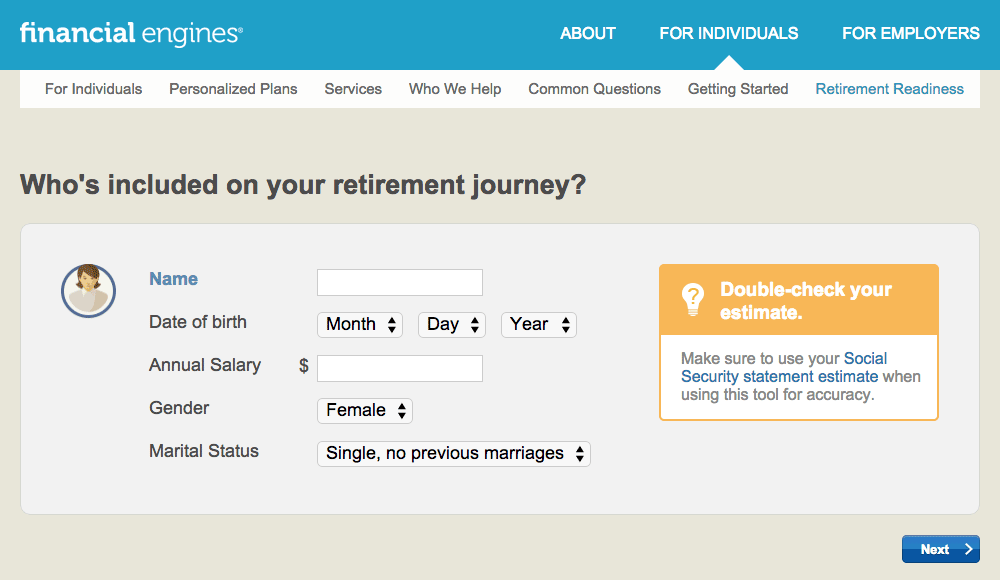Change the Gender selection dropdown
Screen dimensions: 1000x580
[365, 410]
